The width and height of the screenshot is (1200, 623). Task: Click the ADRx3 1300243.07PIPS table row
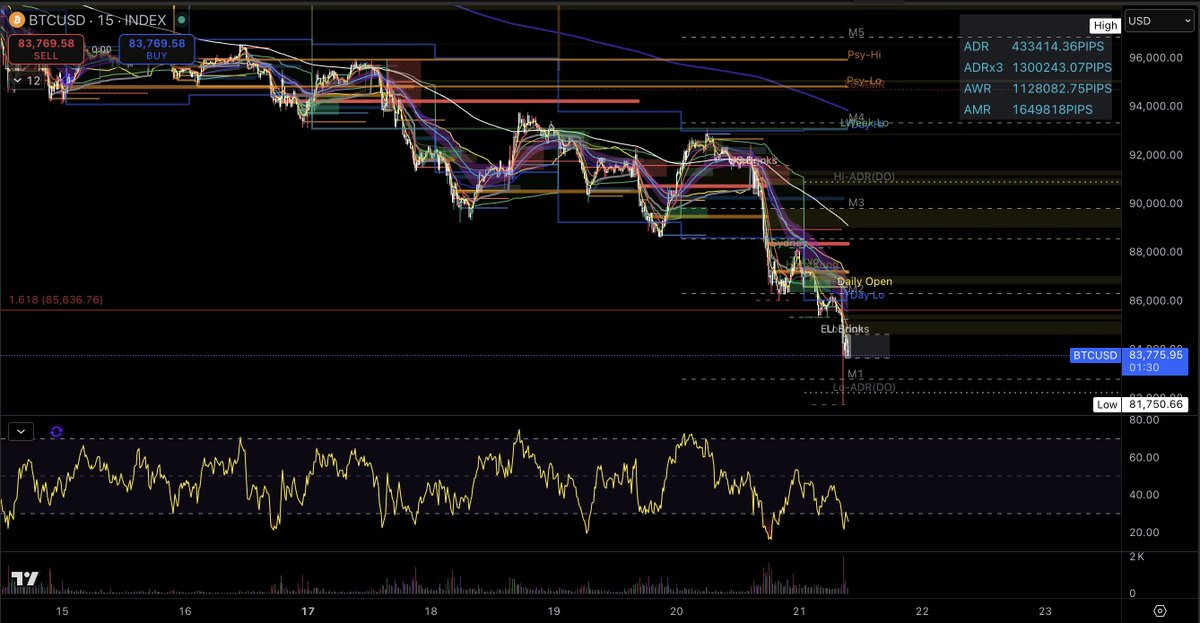click(1036, 67)
